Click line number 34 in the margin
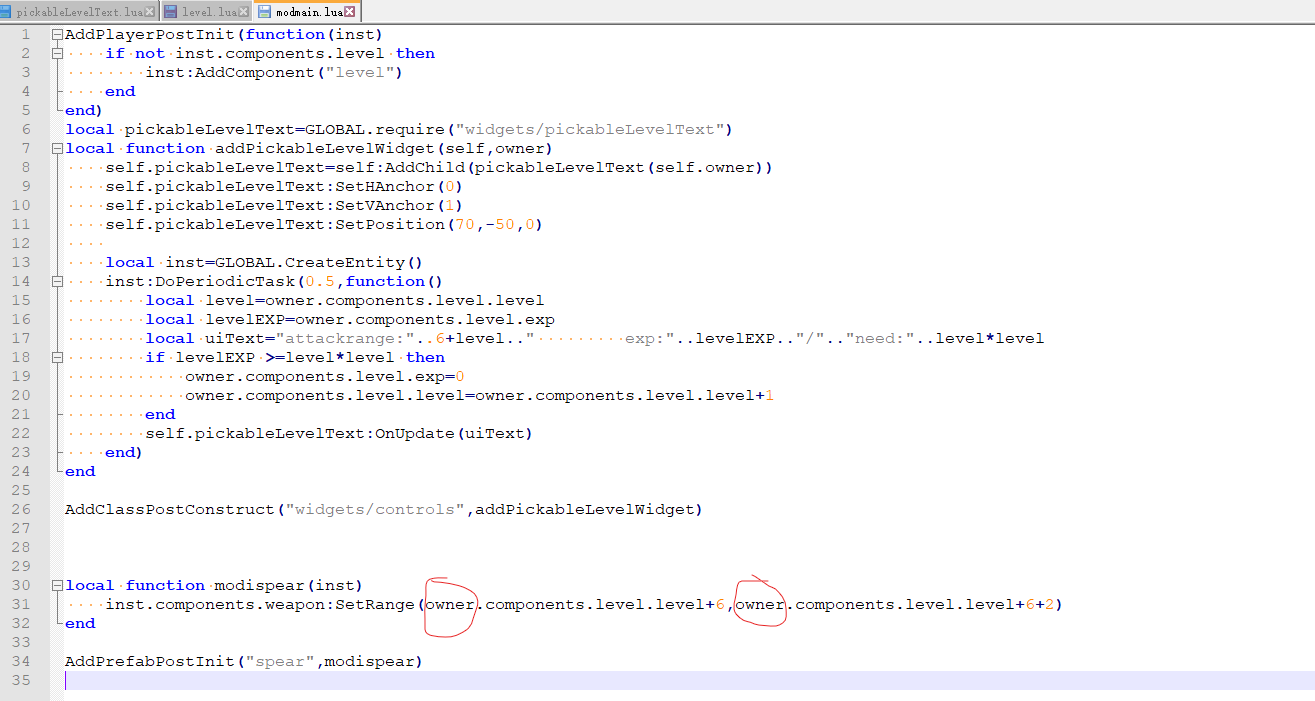This screenshot has width=1315, height=701. [x=23, y=661]
